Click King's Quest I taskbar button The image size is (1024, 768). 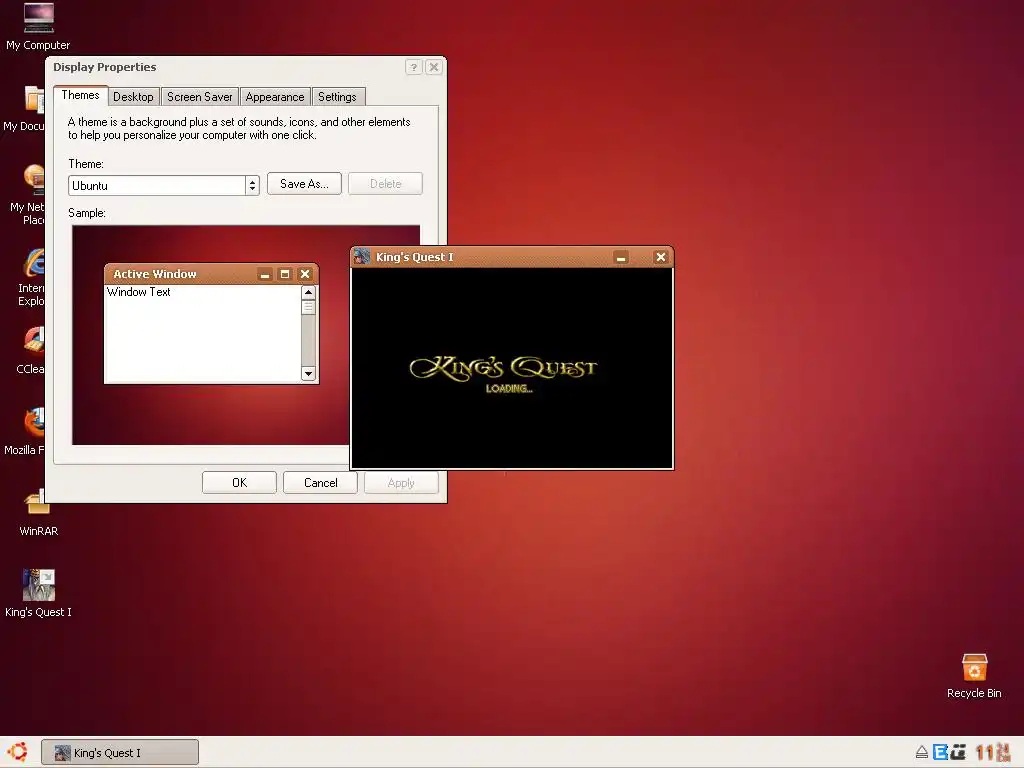pyautogui.click(x=120, y=752)
